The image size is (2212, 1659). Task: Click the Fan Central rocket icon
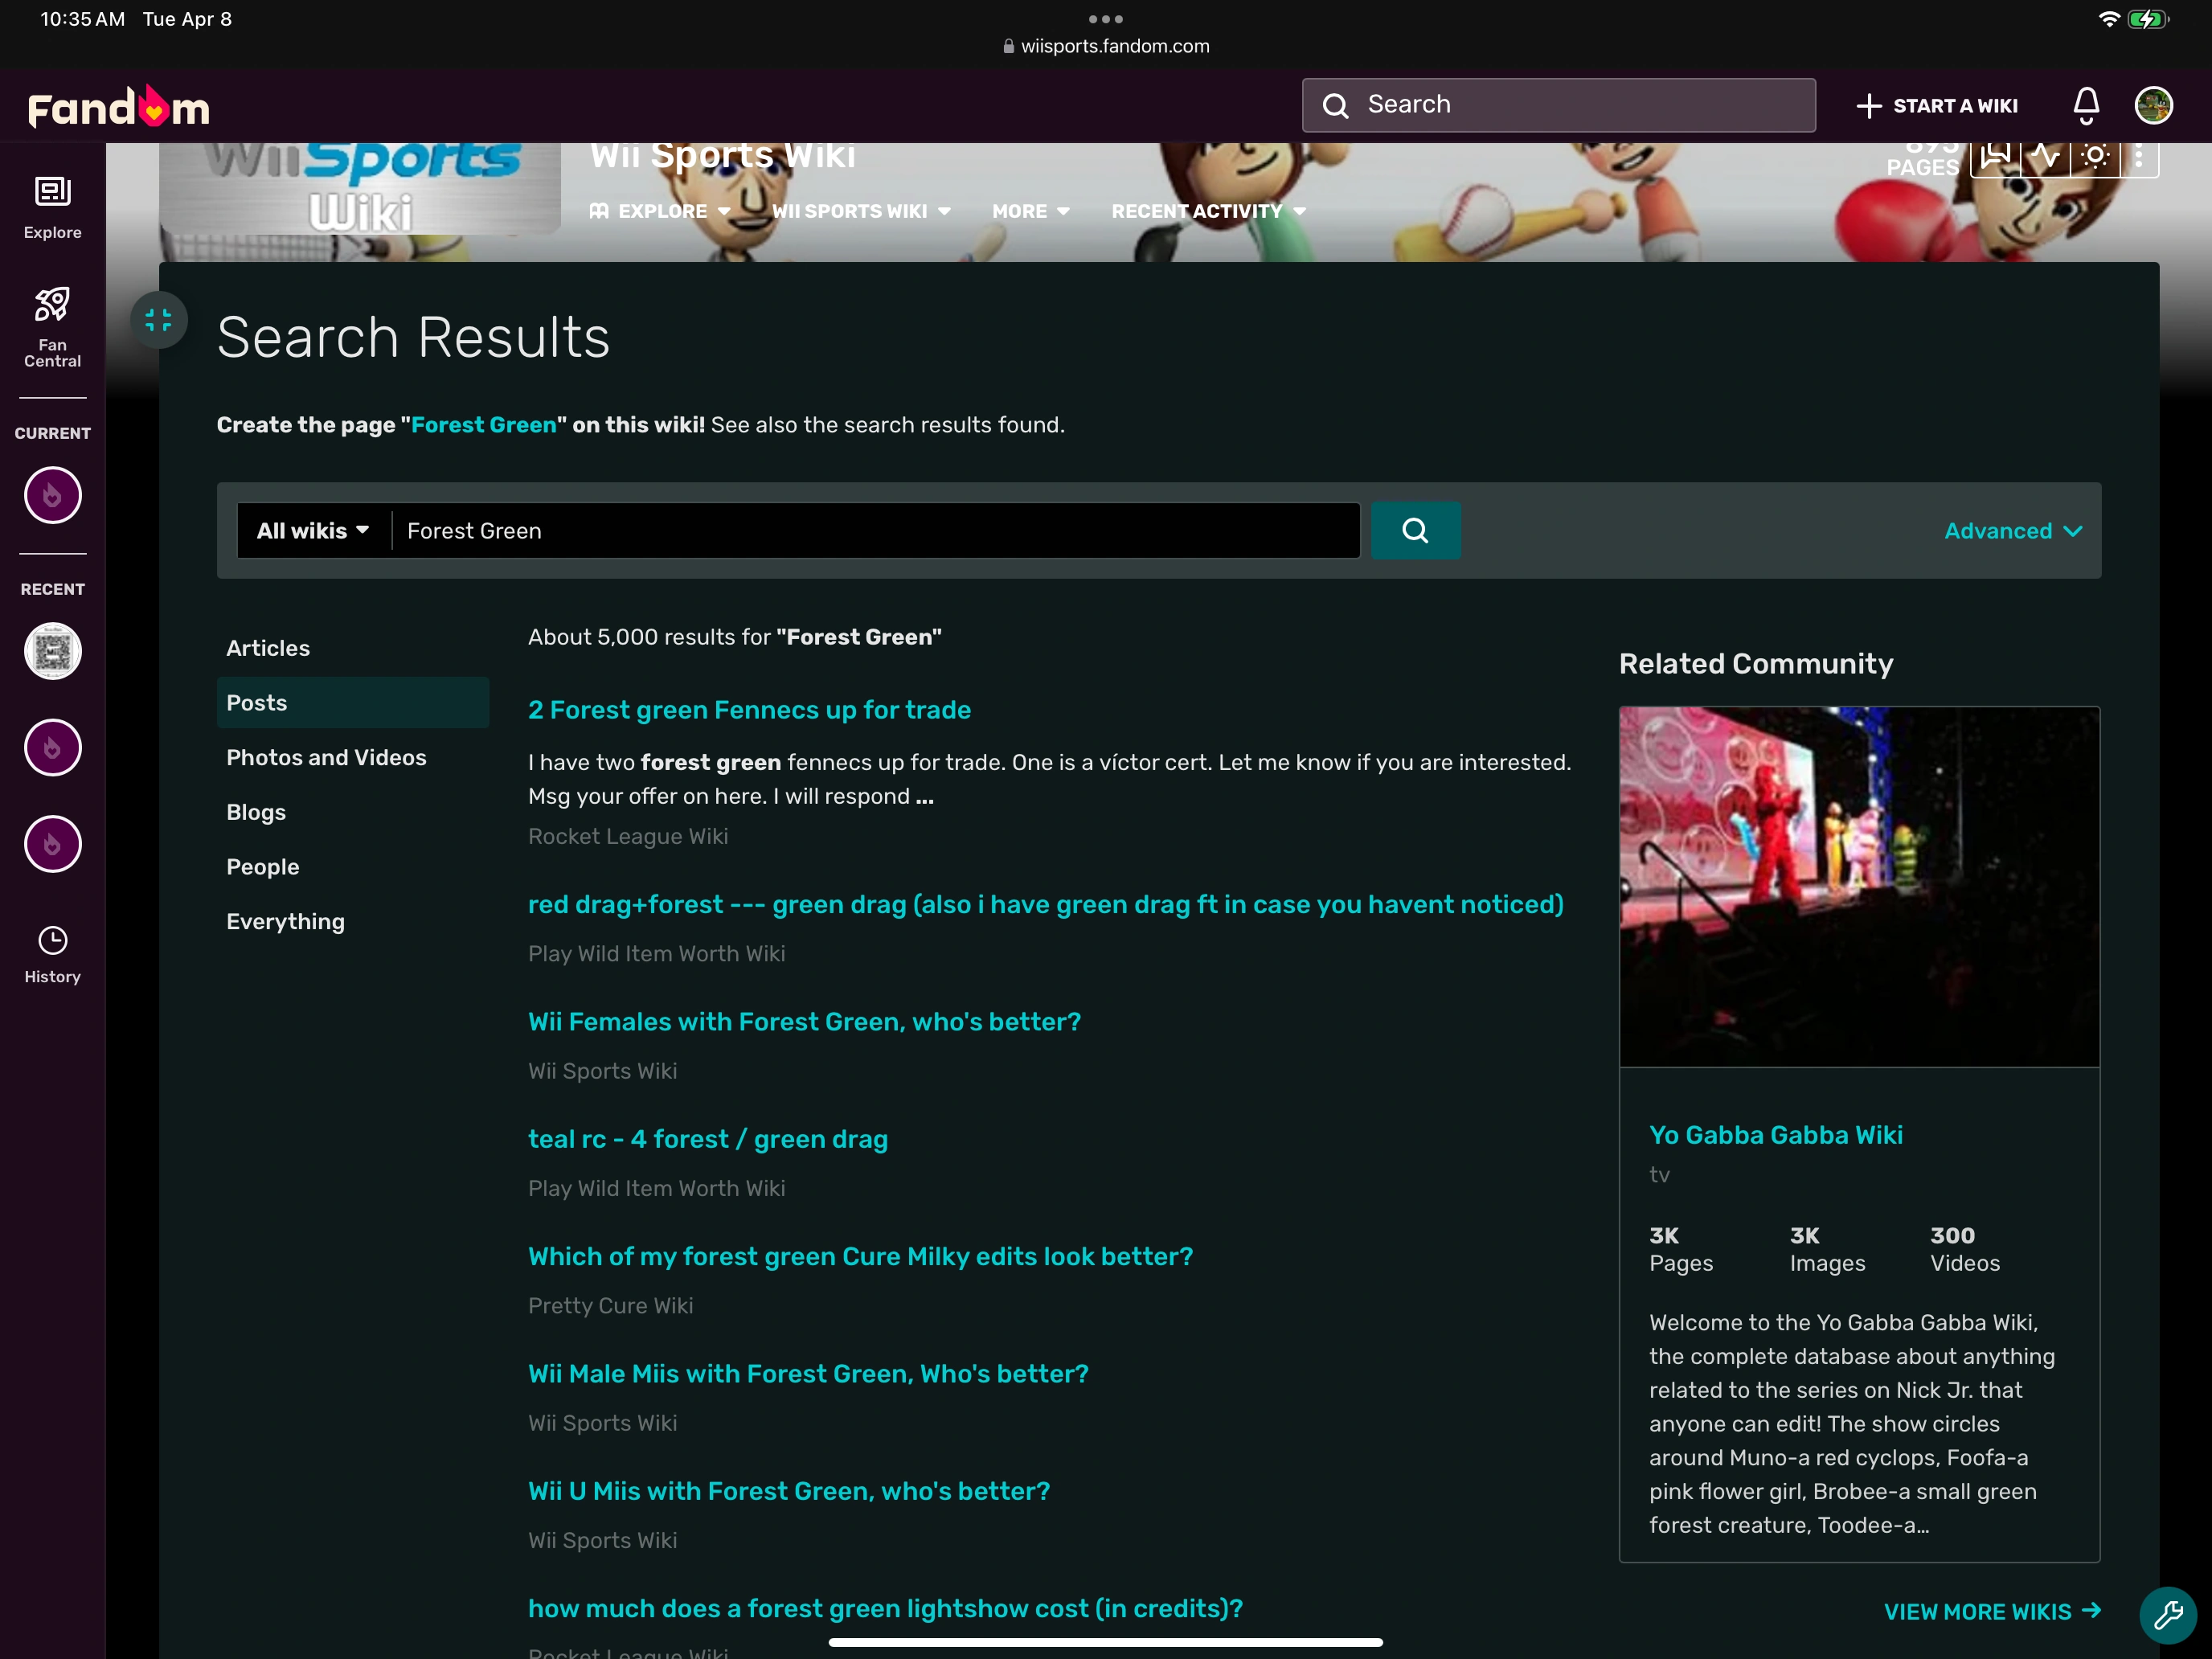click(x=52, y=305)
